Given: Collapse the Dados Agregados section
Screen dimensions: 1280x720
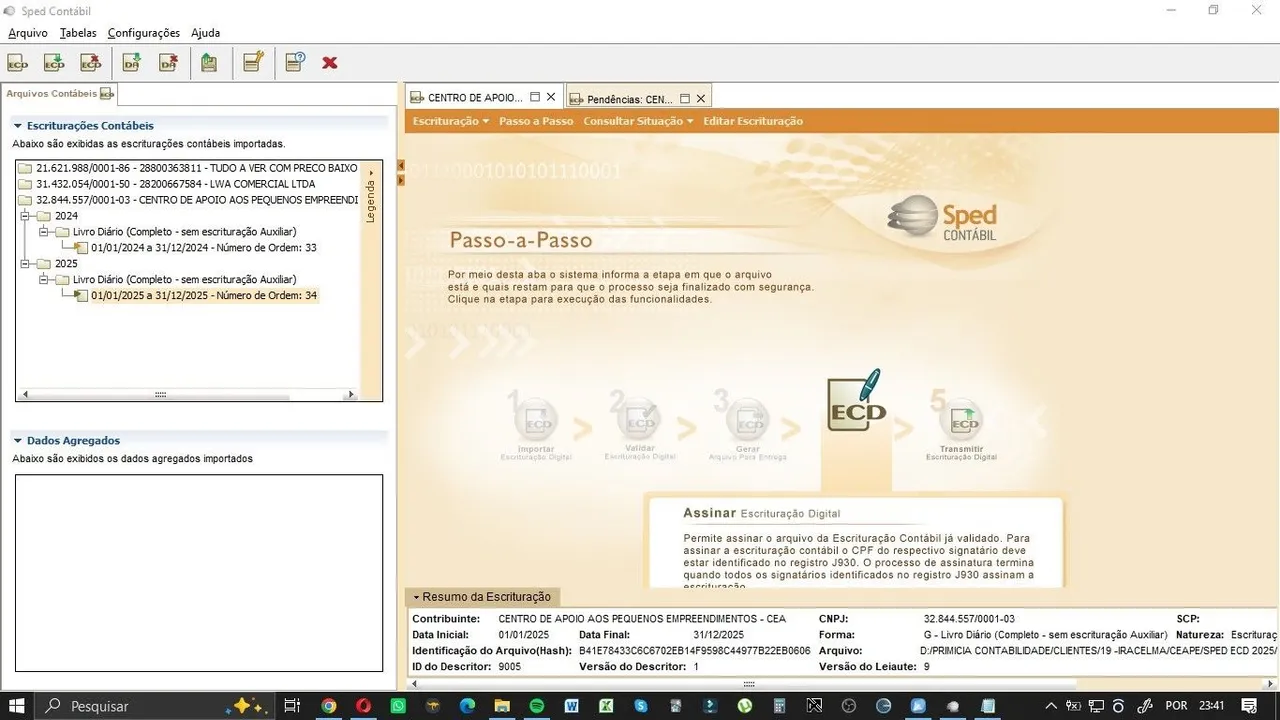Looking at the screenshot, I should (x=17, y=440).
